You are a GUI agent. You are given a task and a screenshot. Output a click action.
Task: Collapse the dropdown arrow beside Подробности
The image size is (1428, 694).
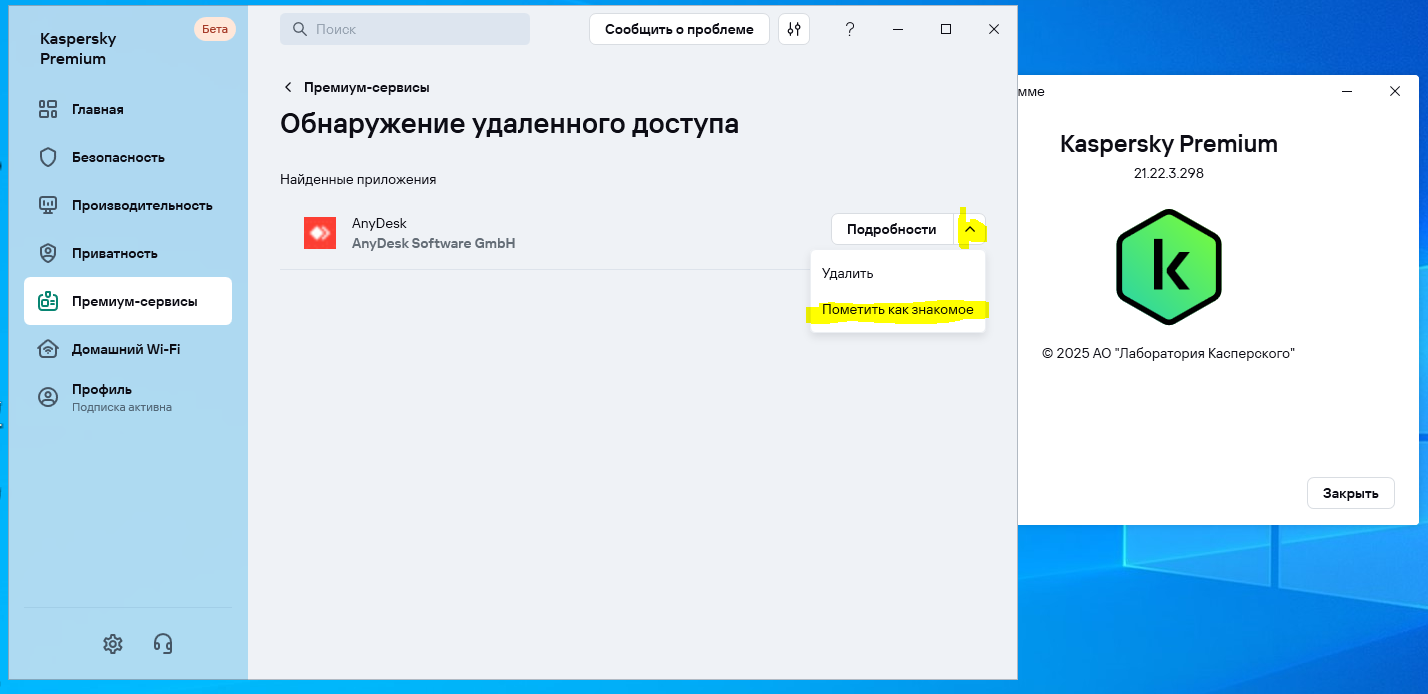[x=969, y=229]
